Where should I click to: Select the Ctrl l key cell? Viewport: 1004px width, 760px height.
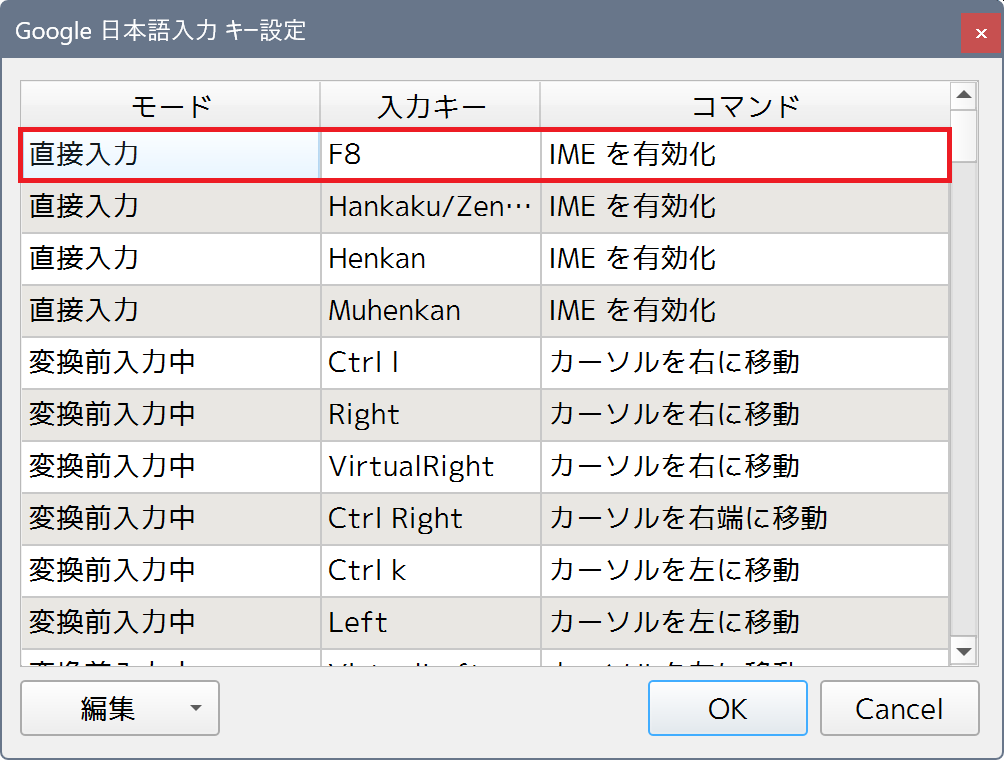click(431, 363)
